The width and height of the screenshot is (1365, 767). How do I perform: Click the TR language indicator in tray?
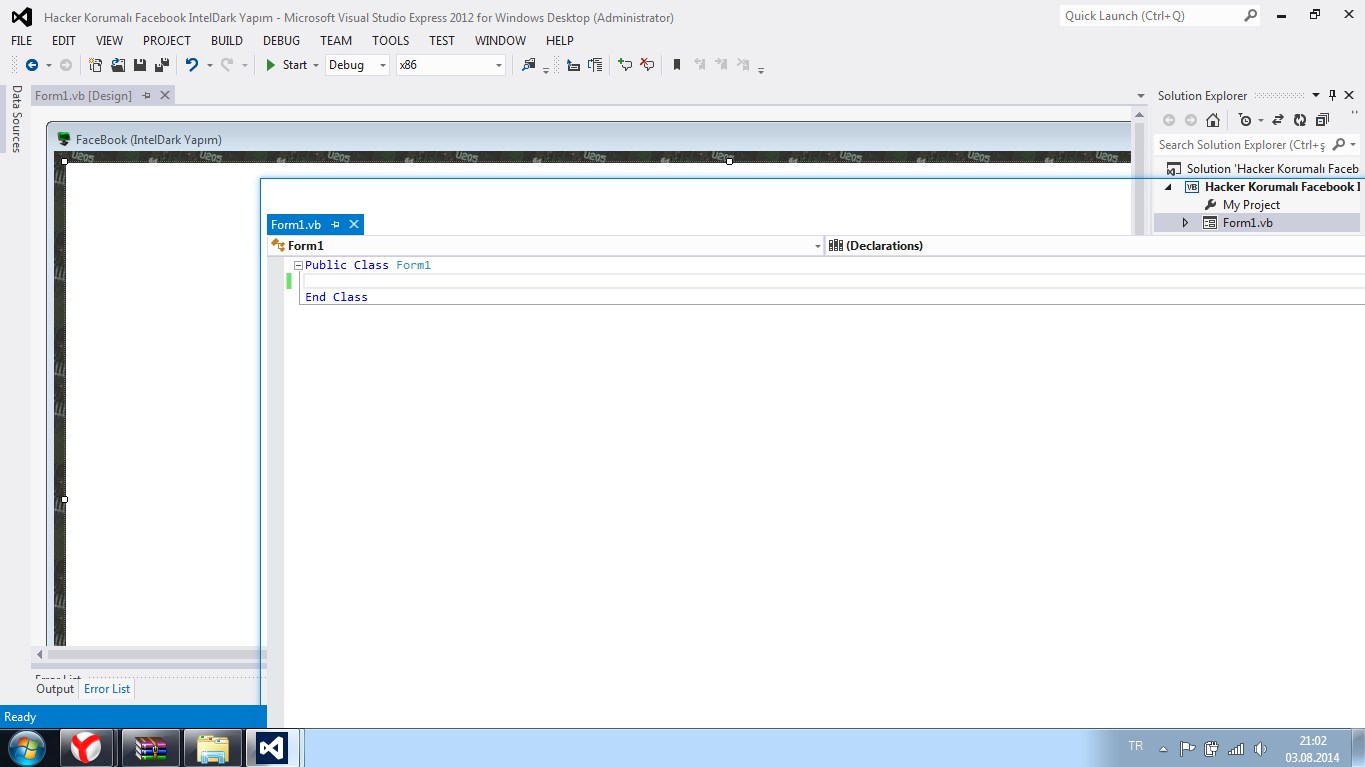(x=1135, y=746)
